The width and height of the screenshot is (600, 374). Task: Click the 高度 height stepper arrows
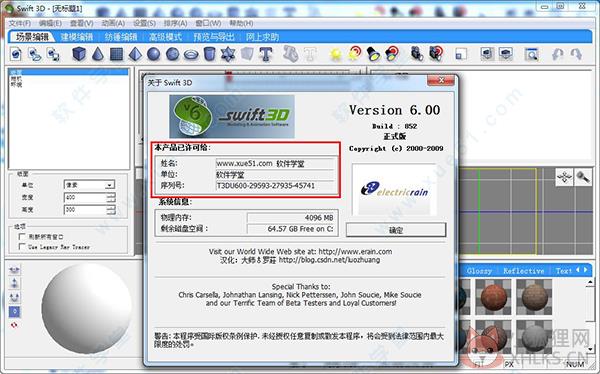[x=111, y=210]
